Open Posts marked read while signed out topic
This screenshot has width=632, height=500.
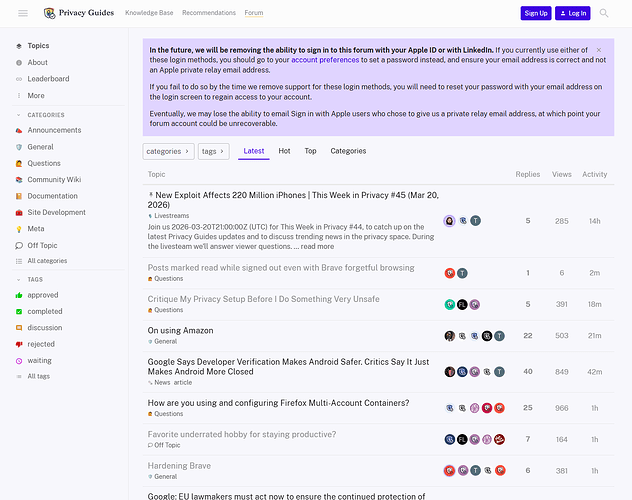[x=281, y=268]
